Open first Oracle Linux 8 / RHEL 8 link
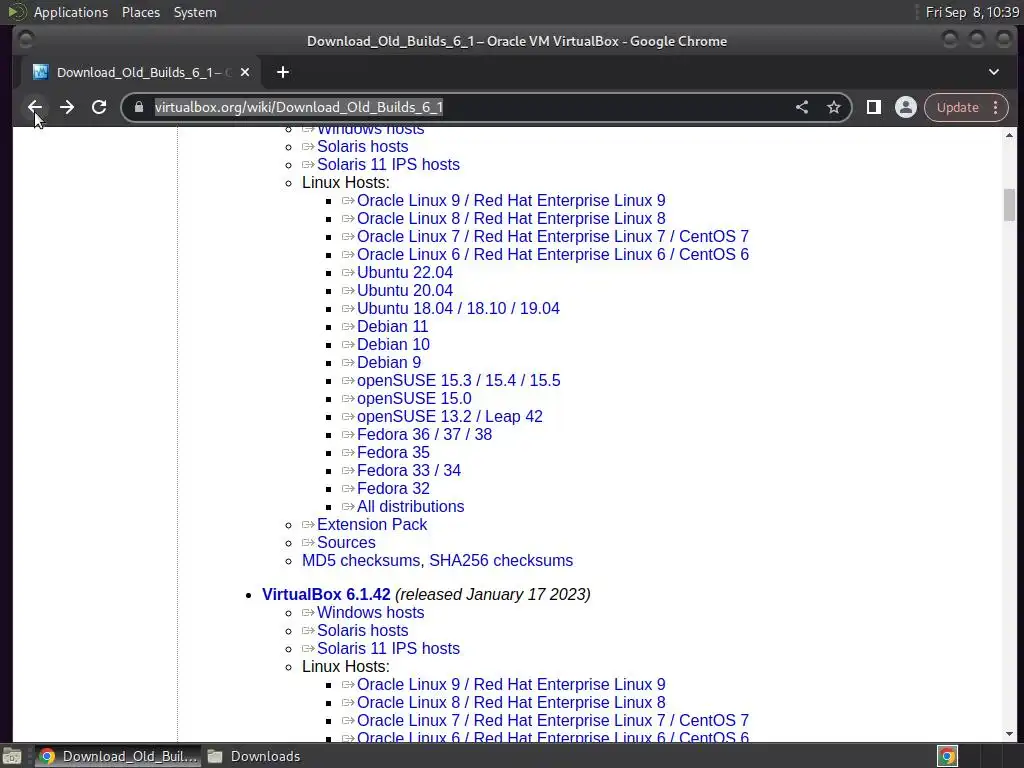This screenshot has width=1024, height=768. [511, 219]
